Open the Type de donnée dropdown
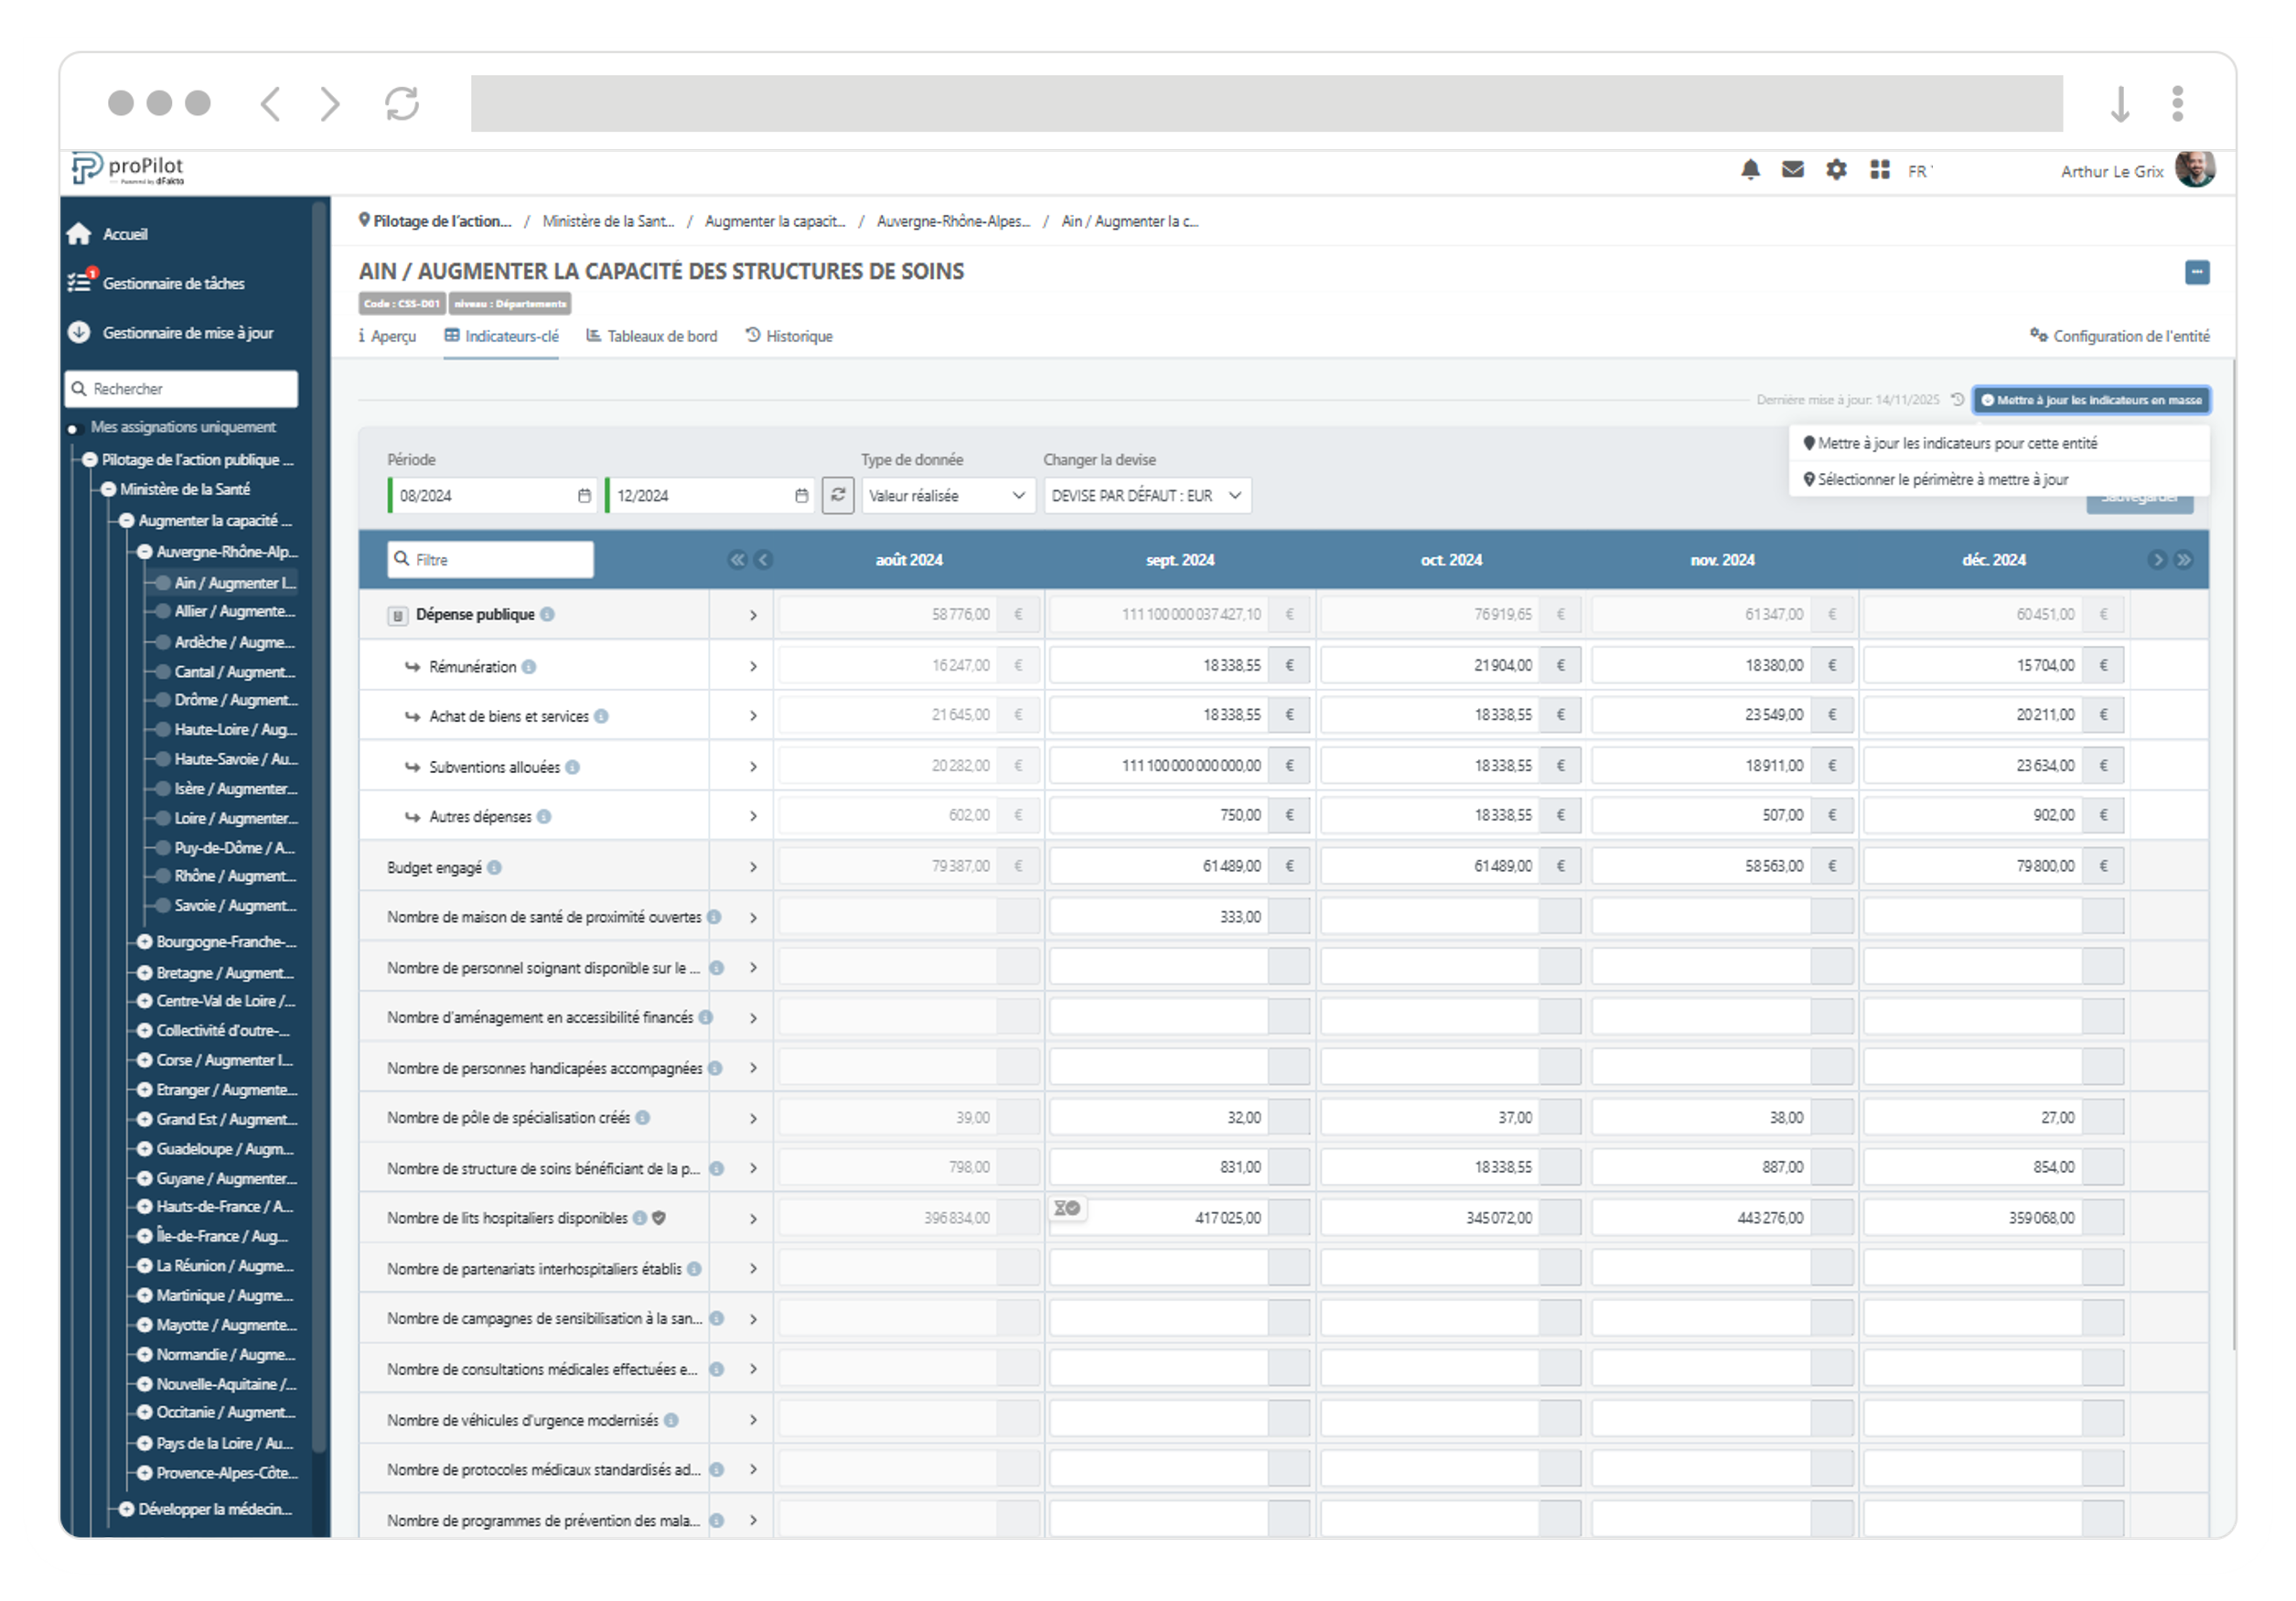 946,495
